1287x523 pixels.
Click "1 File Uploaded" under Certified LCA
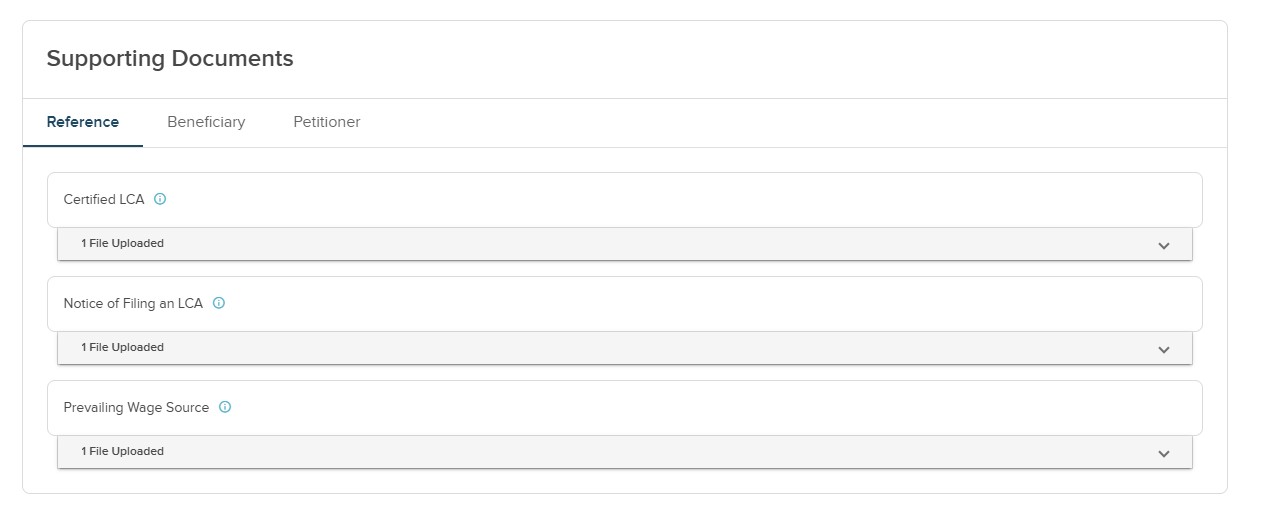(122, 243)
